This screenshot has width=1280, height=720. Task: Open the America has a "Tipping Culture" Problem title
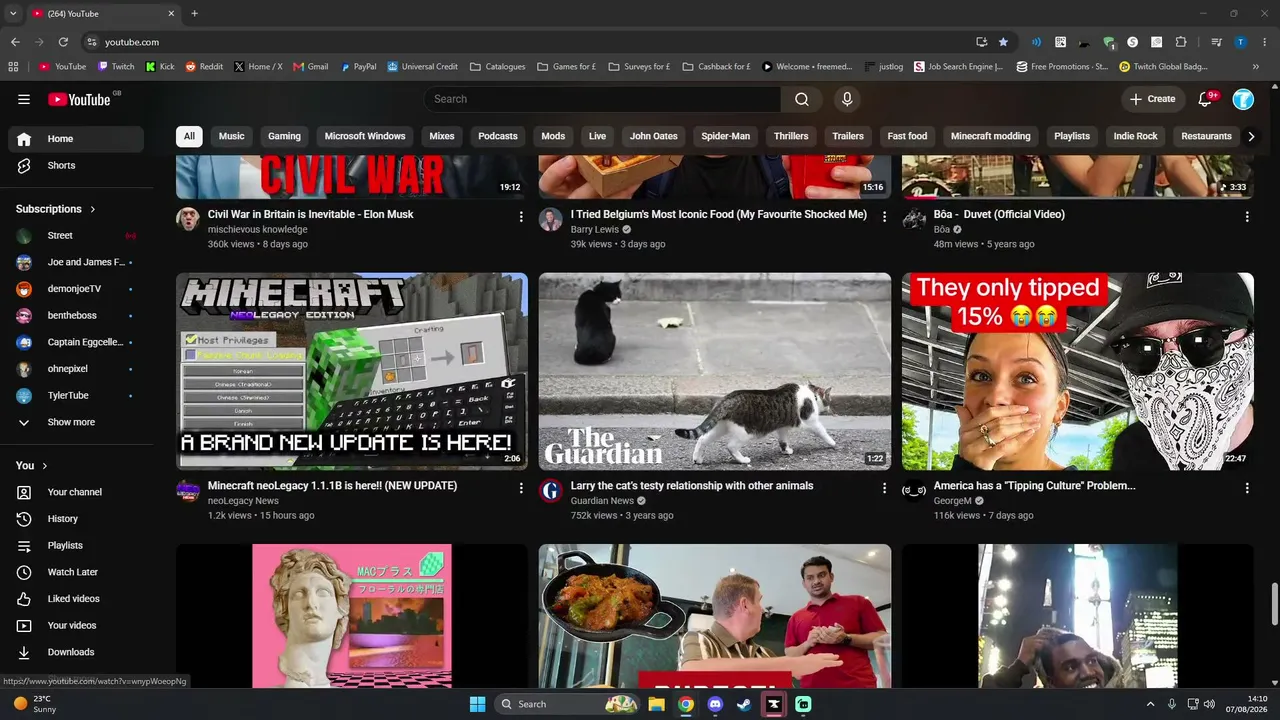click(x=1034, y=486)
